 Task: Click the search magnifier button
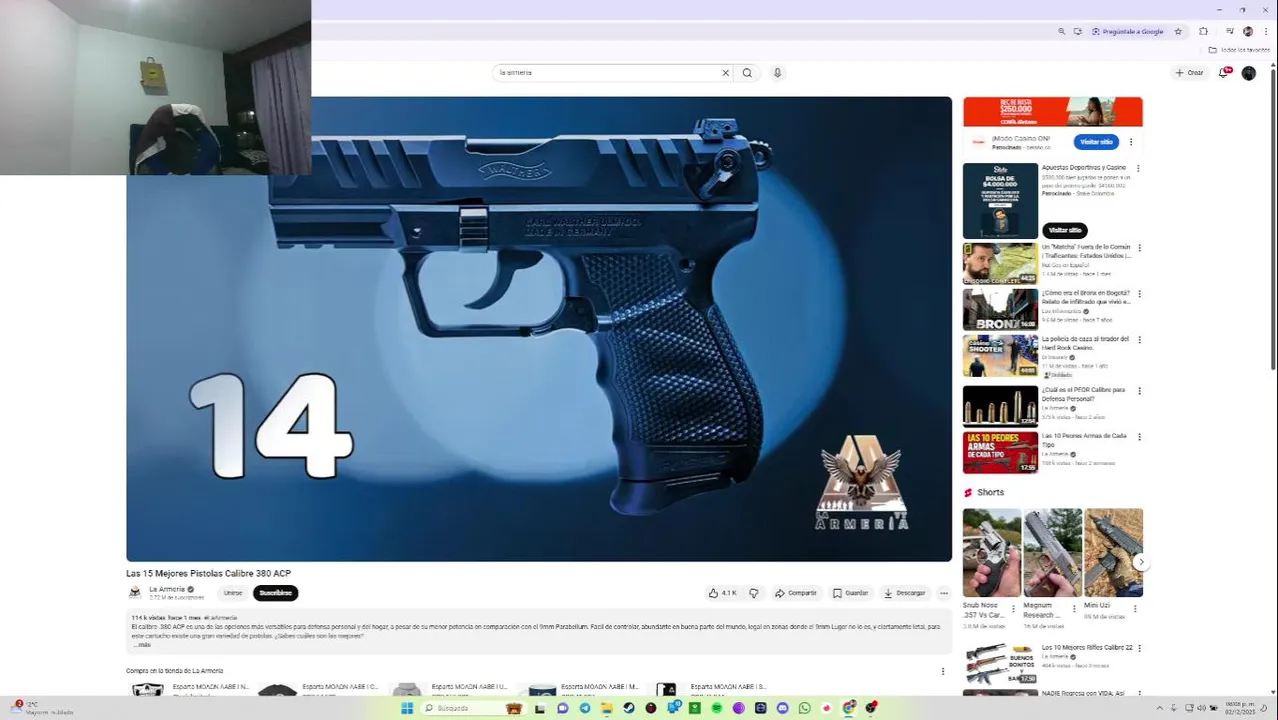coord(747,73)
